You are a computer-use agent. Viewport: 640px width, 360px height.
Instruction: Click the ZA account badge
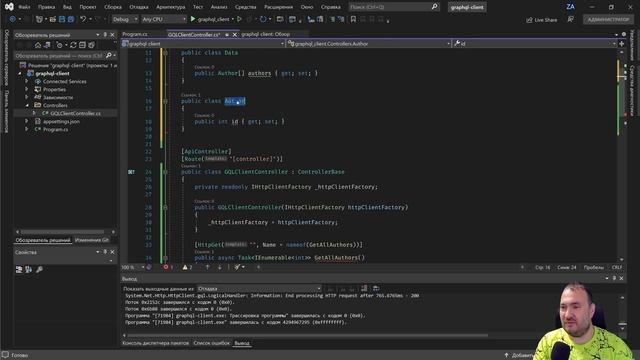pos(570,7)
